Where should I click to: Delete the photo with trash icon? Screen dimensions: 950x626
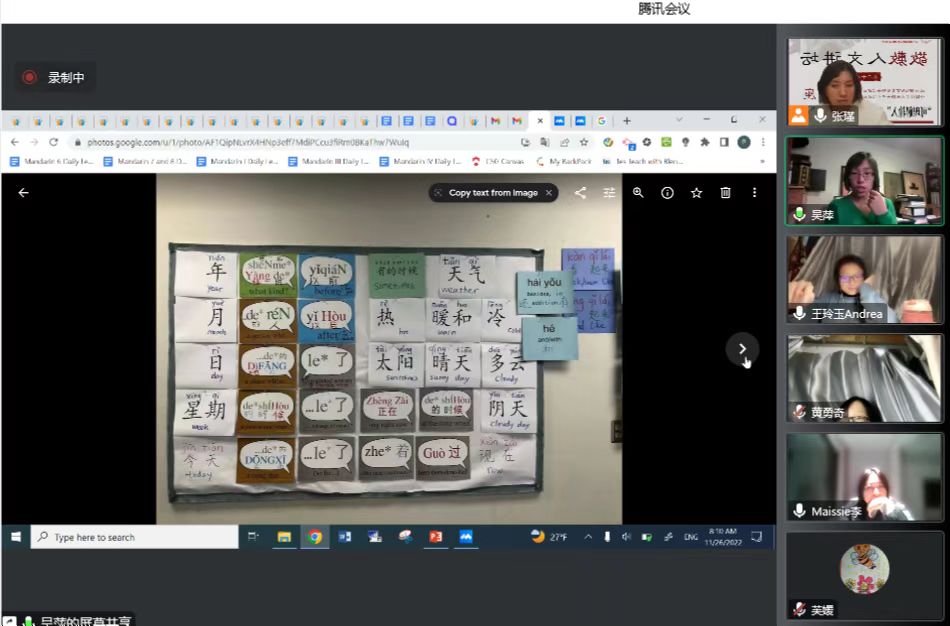(726, 193)
